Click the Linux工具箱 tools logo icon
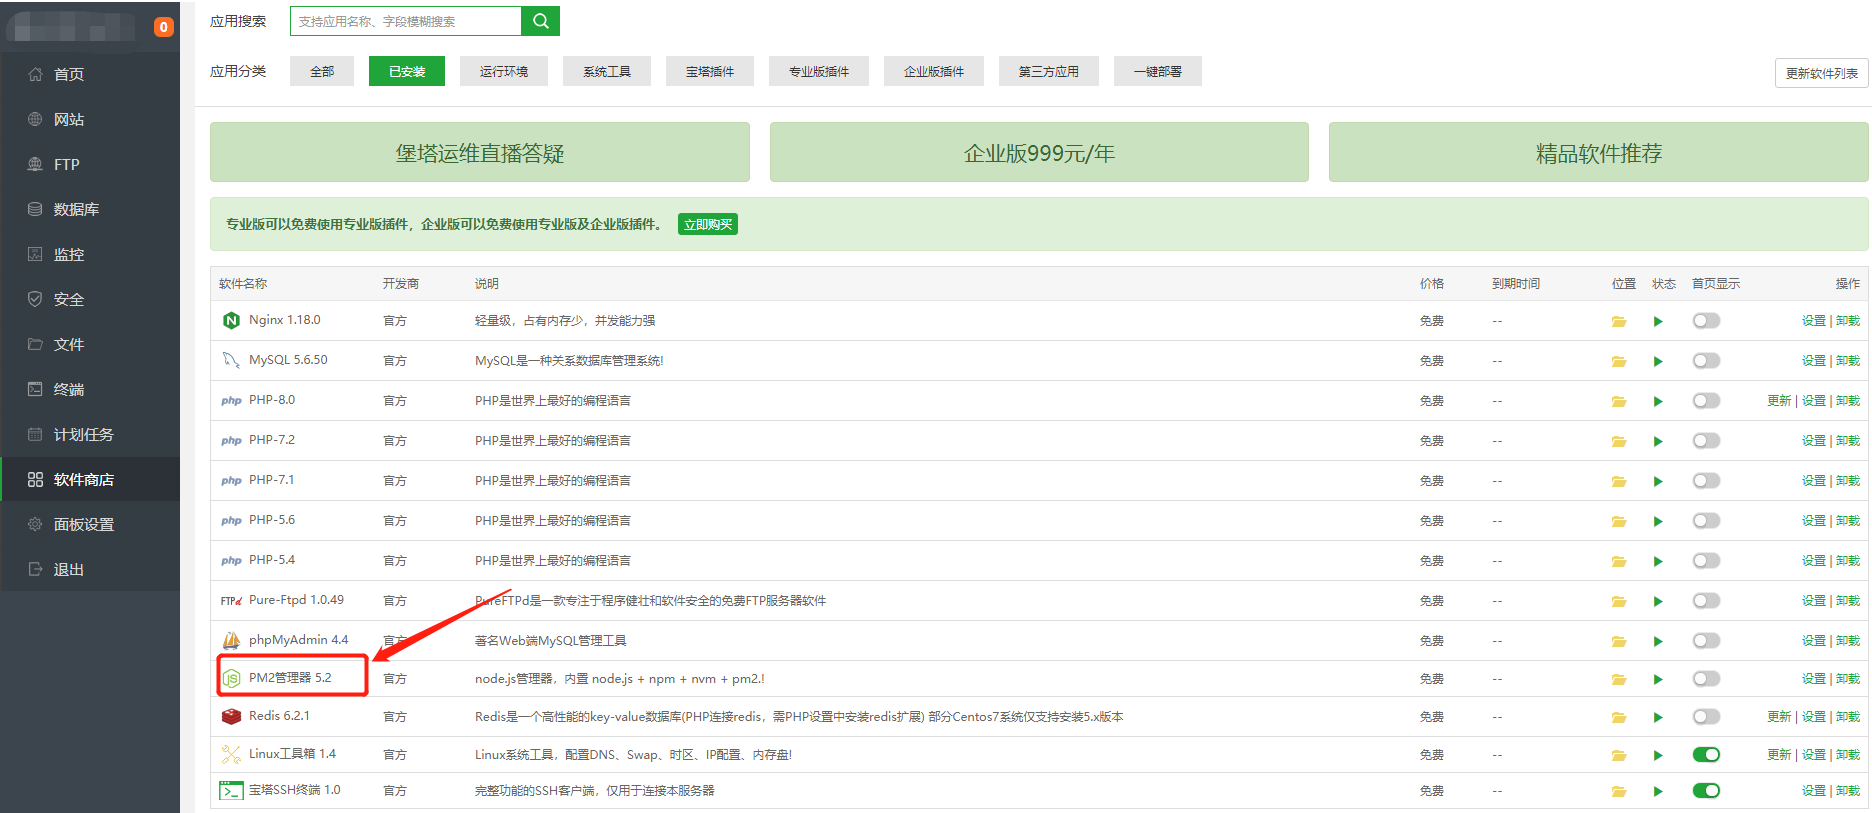 231,754
